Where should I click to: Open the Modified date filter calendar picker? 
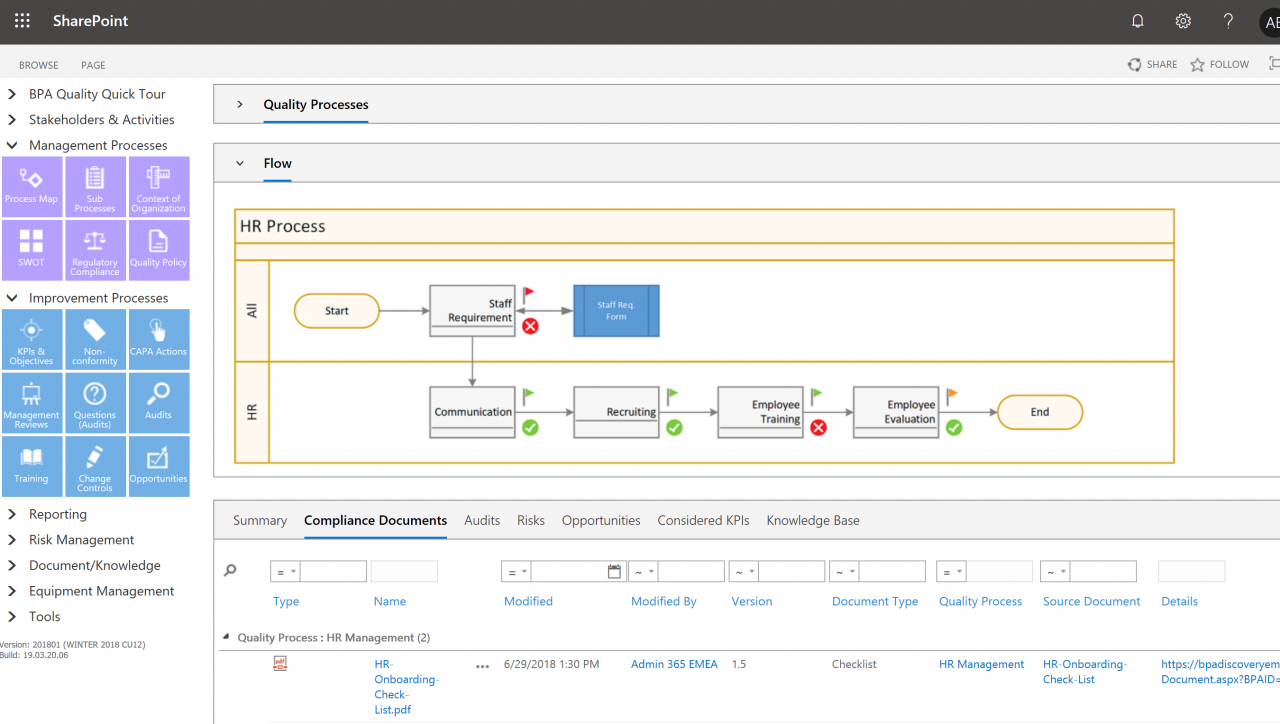616,571
